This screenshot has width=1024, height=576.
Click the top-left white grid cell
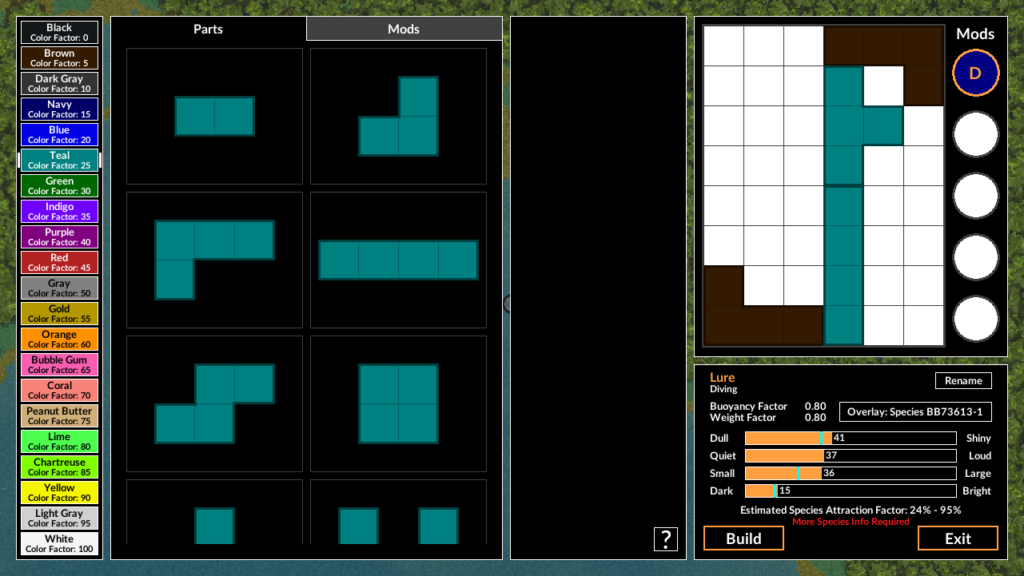click(x=723, y=46)
